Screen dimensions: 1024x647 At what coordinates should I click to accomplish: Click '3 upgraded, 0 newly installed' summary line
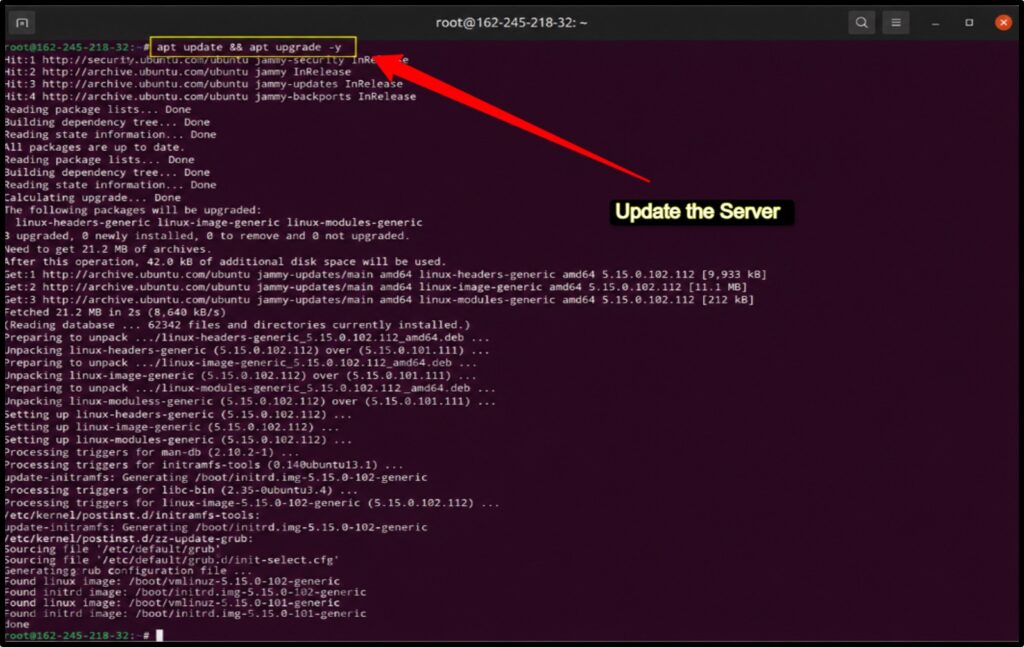pyautogui.click(x=207, y=236)
